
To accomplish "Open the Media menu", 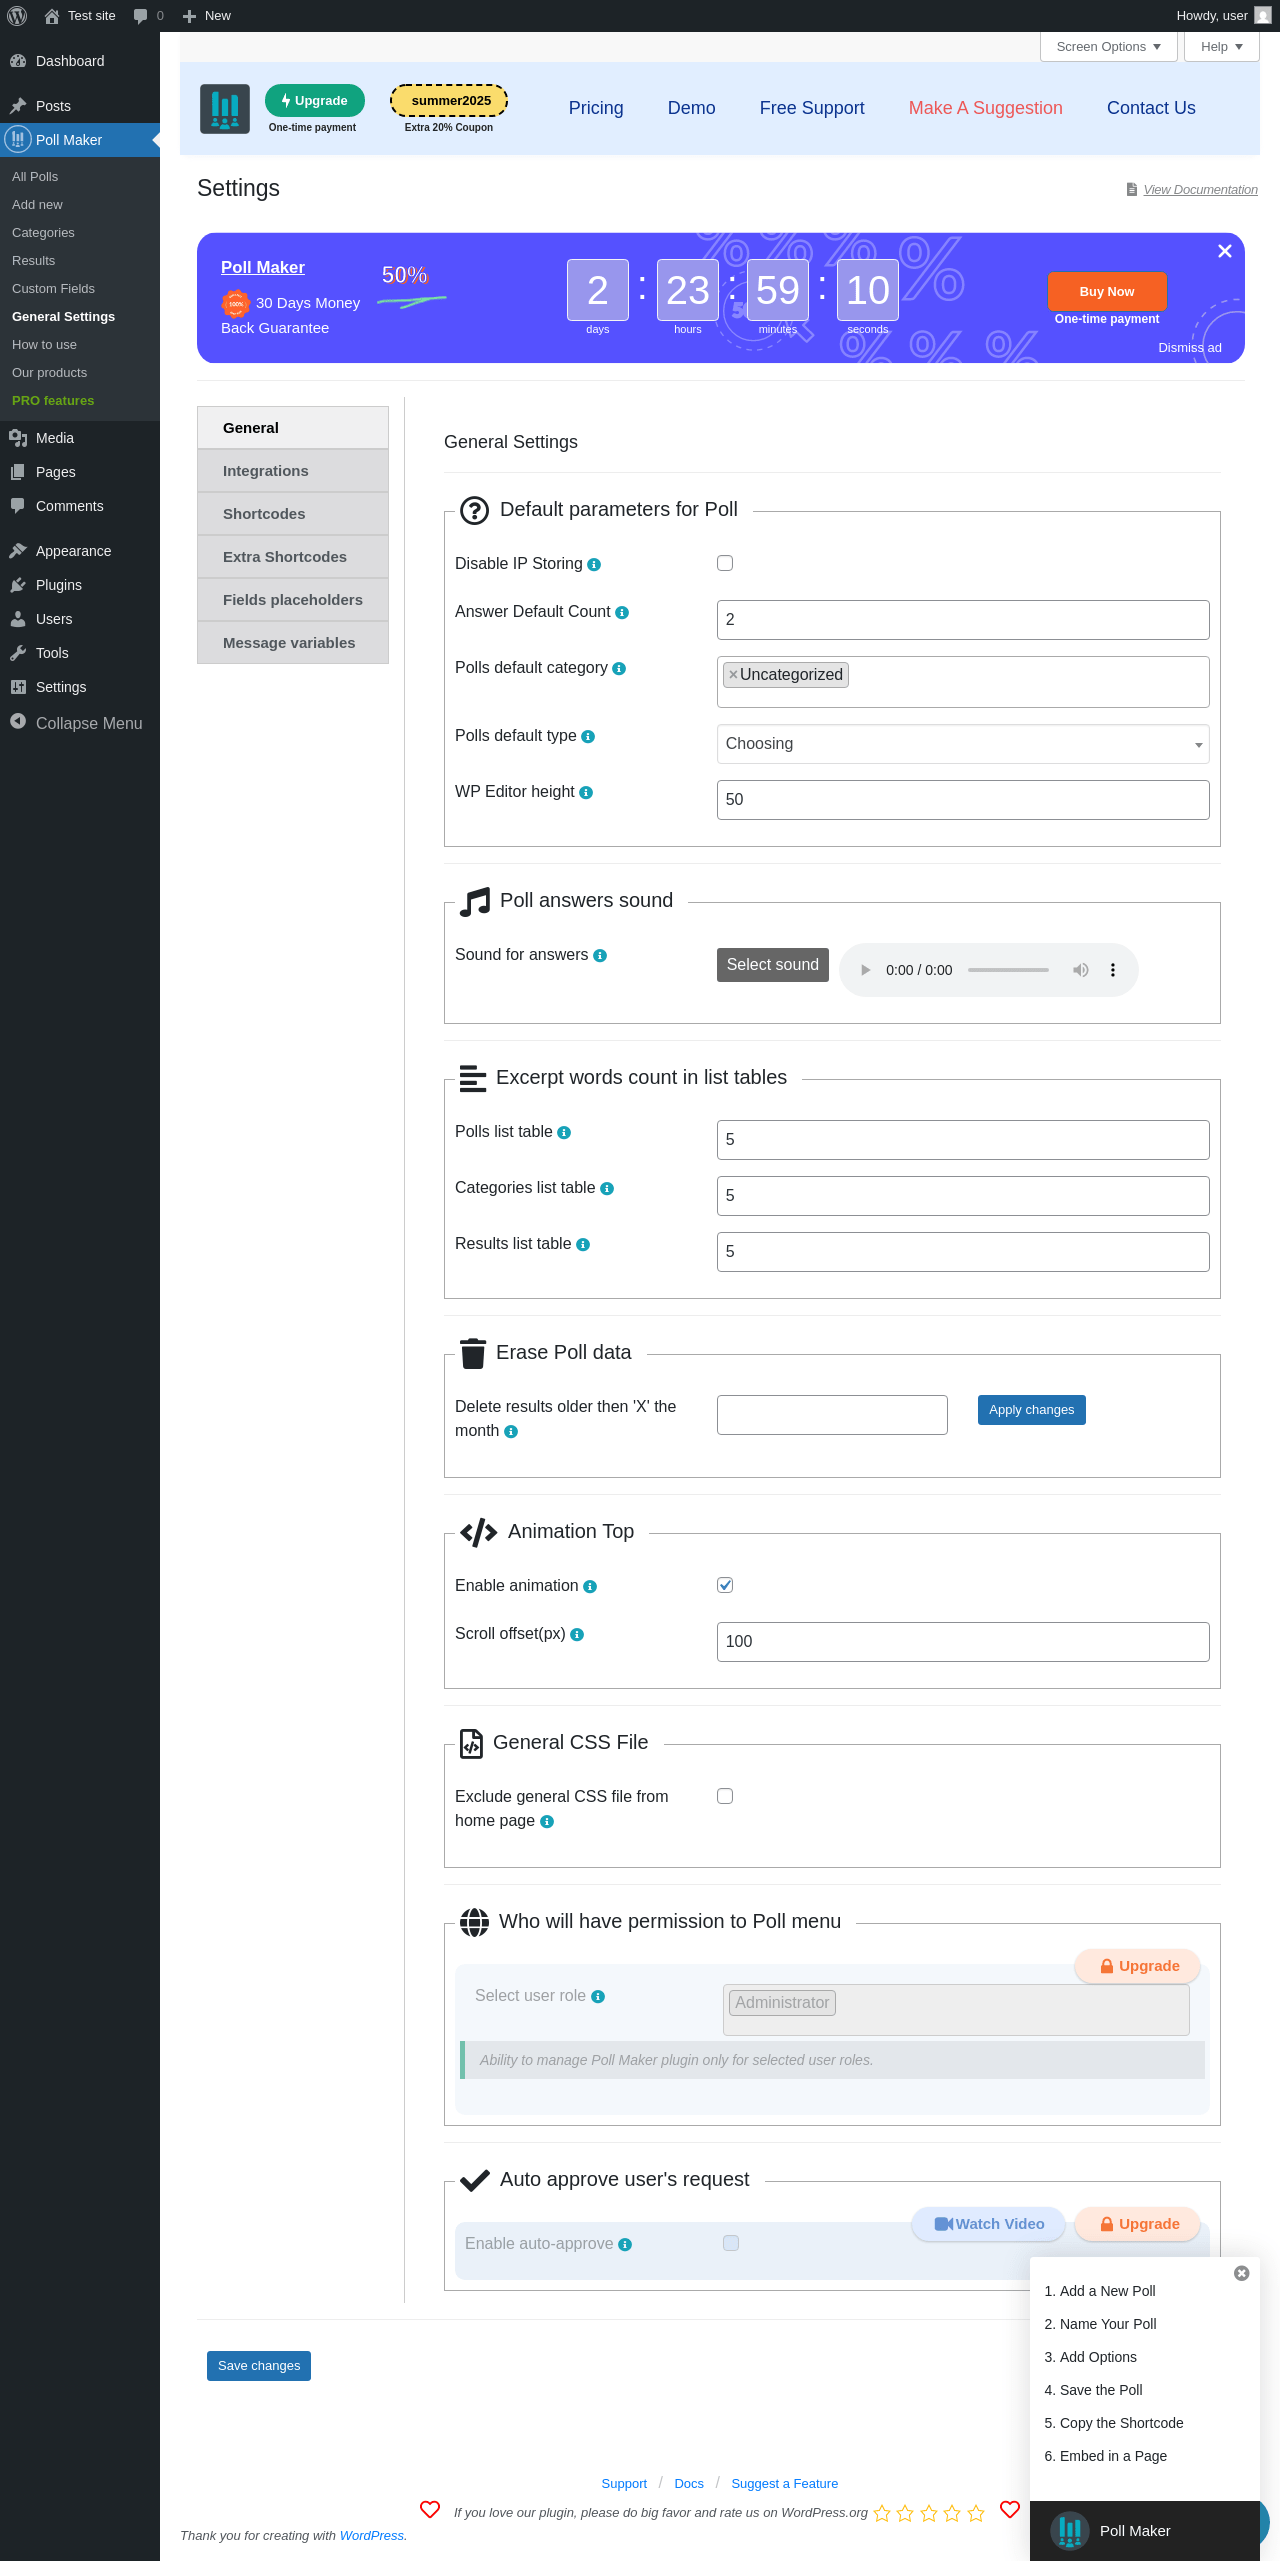I will [80, 438].
